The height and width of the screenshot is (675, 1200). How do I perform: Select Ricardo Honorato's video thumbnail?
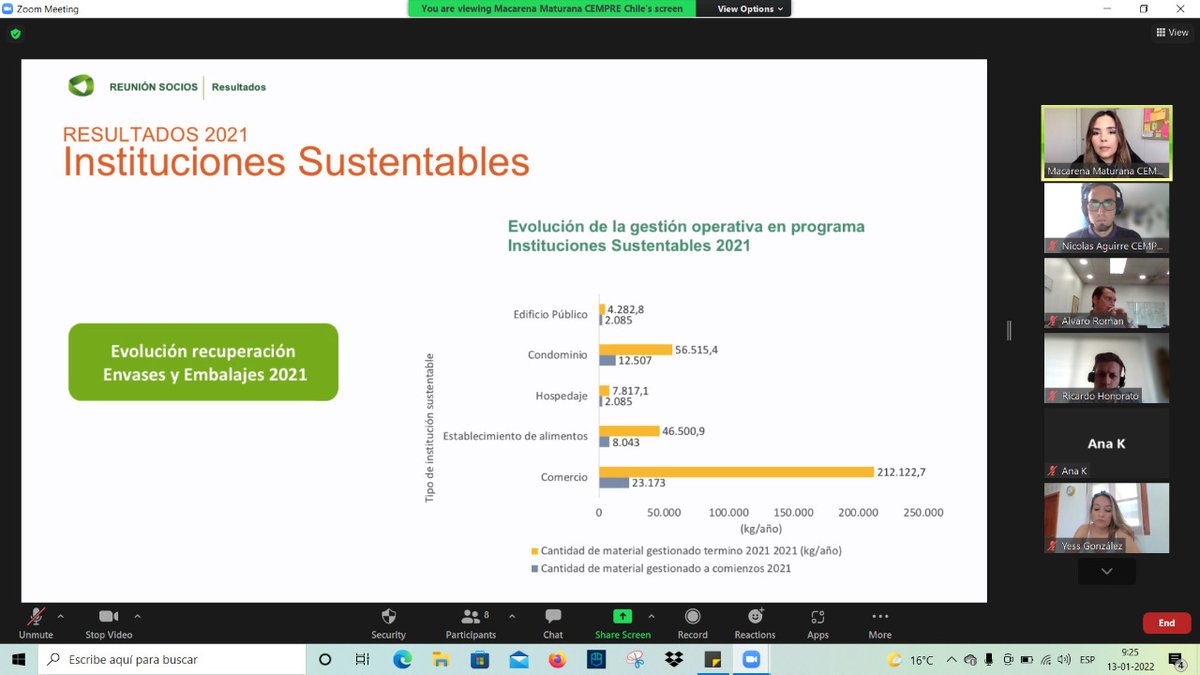click(x=1106, y=368)
